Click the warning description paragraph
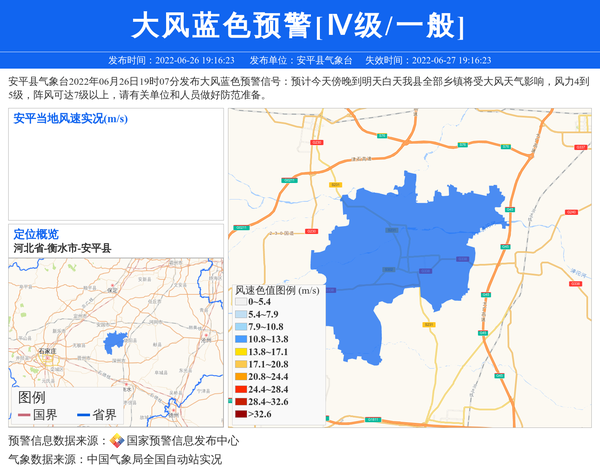 click(x=299, y=88)
